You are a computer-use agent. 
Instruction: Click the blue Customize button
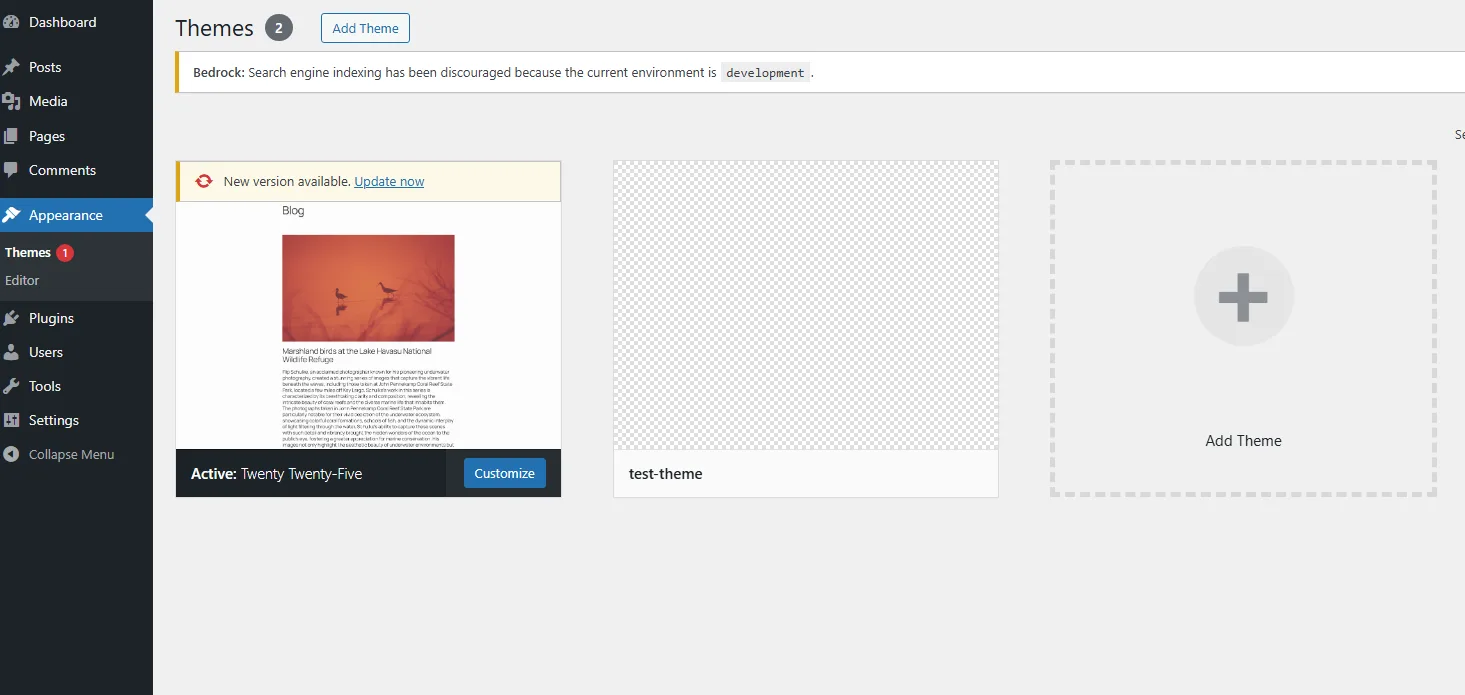(504, 473)
